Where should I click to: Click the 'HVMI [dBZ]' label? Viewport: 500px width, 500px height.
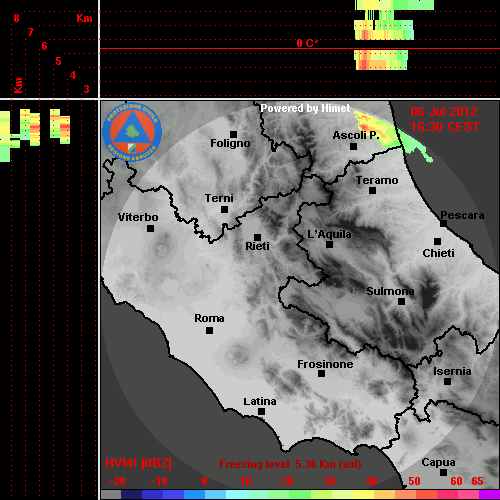tap(138, 463)
